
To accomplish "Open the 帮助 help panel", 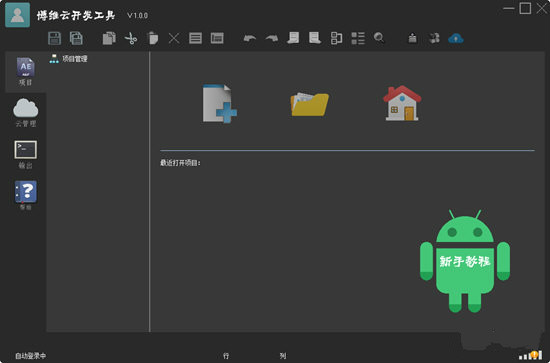I will [26, 195].
